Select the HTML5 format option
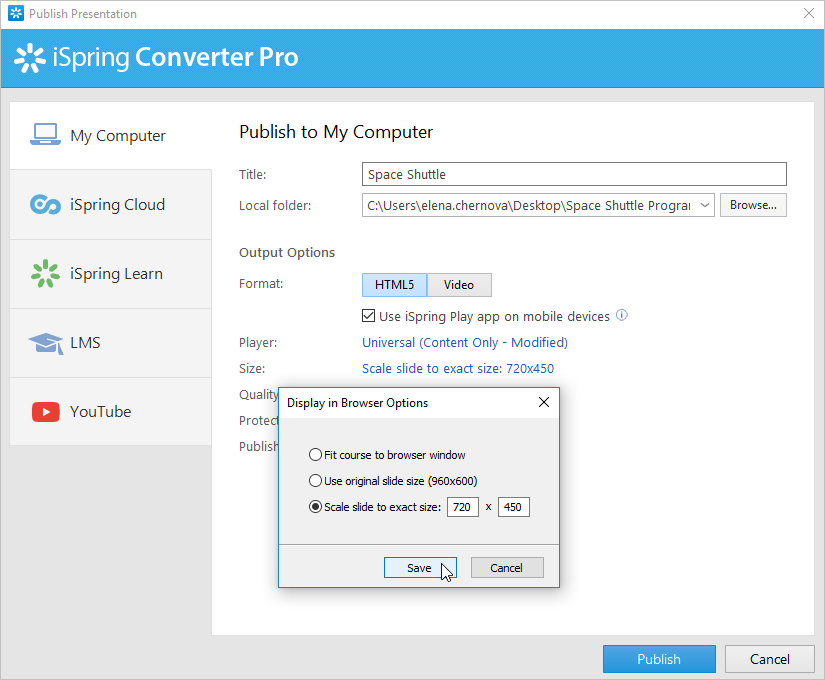 pyautogui.click(x=394, y=285)
